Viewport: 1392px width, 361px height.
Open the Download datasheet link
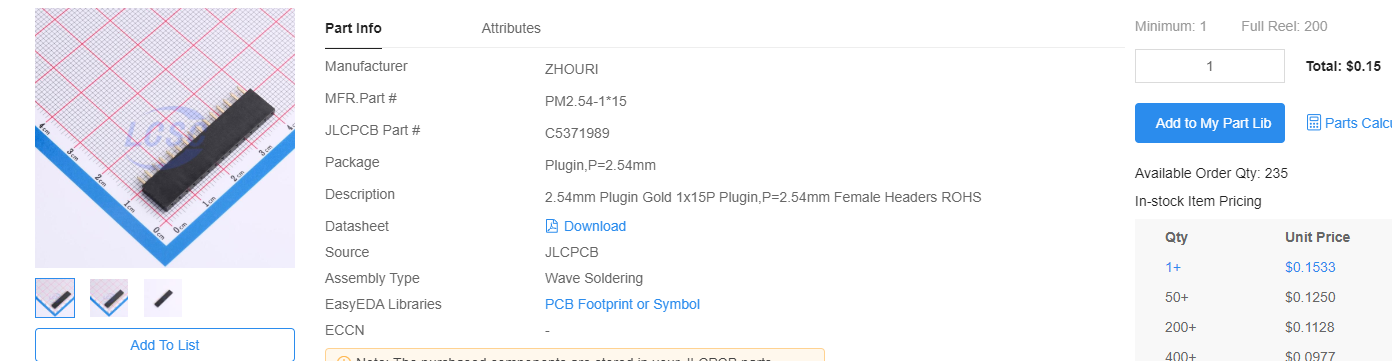pos(595,226)
